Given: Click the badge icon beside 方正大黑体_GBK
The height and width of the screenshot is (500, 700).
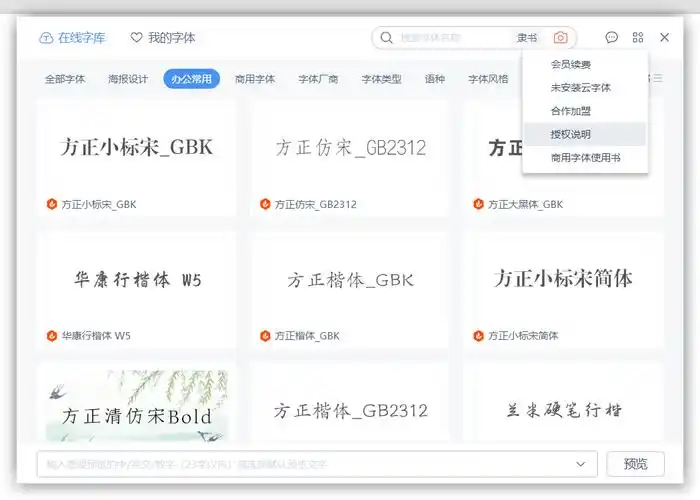Looking at the screenshot, I should pyautogui.click(x=479, y=204).
